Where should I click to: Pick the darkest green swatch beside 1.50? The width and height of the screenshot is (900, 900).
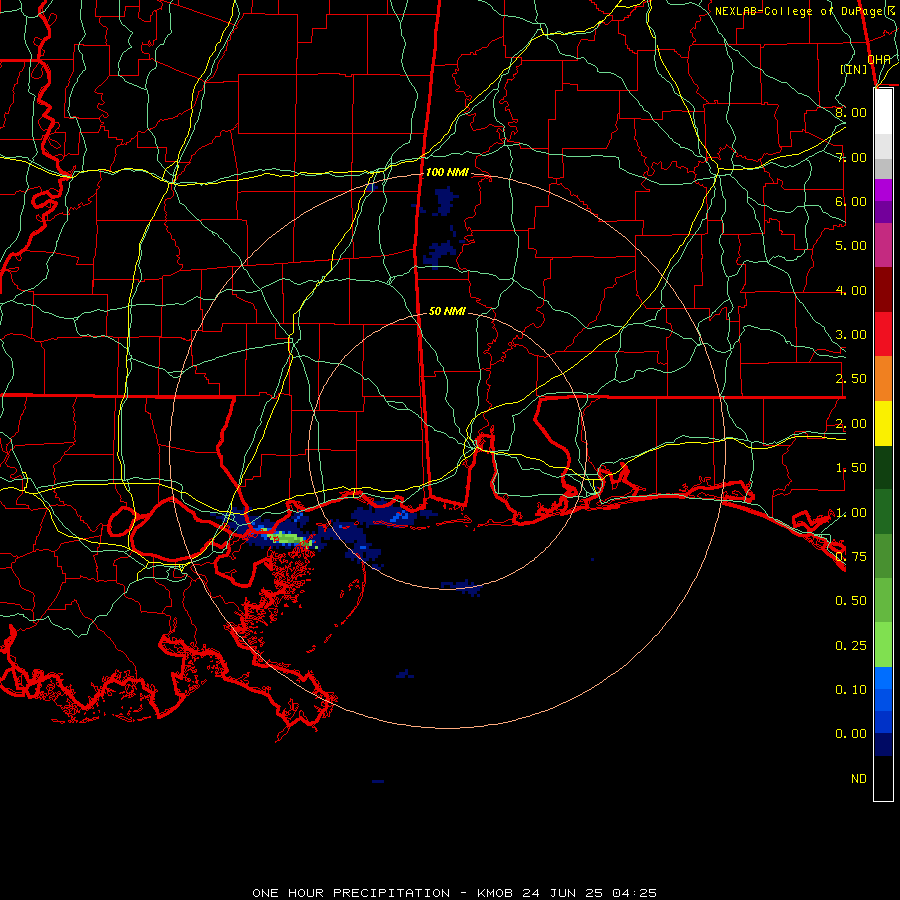tap(883, 467)
